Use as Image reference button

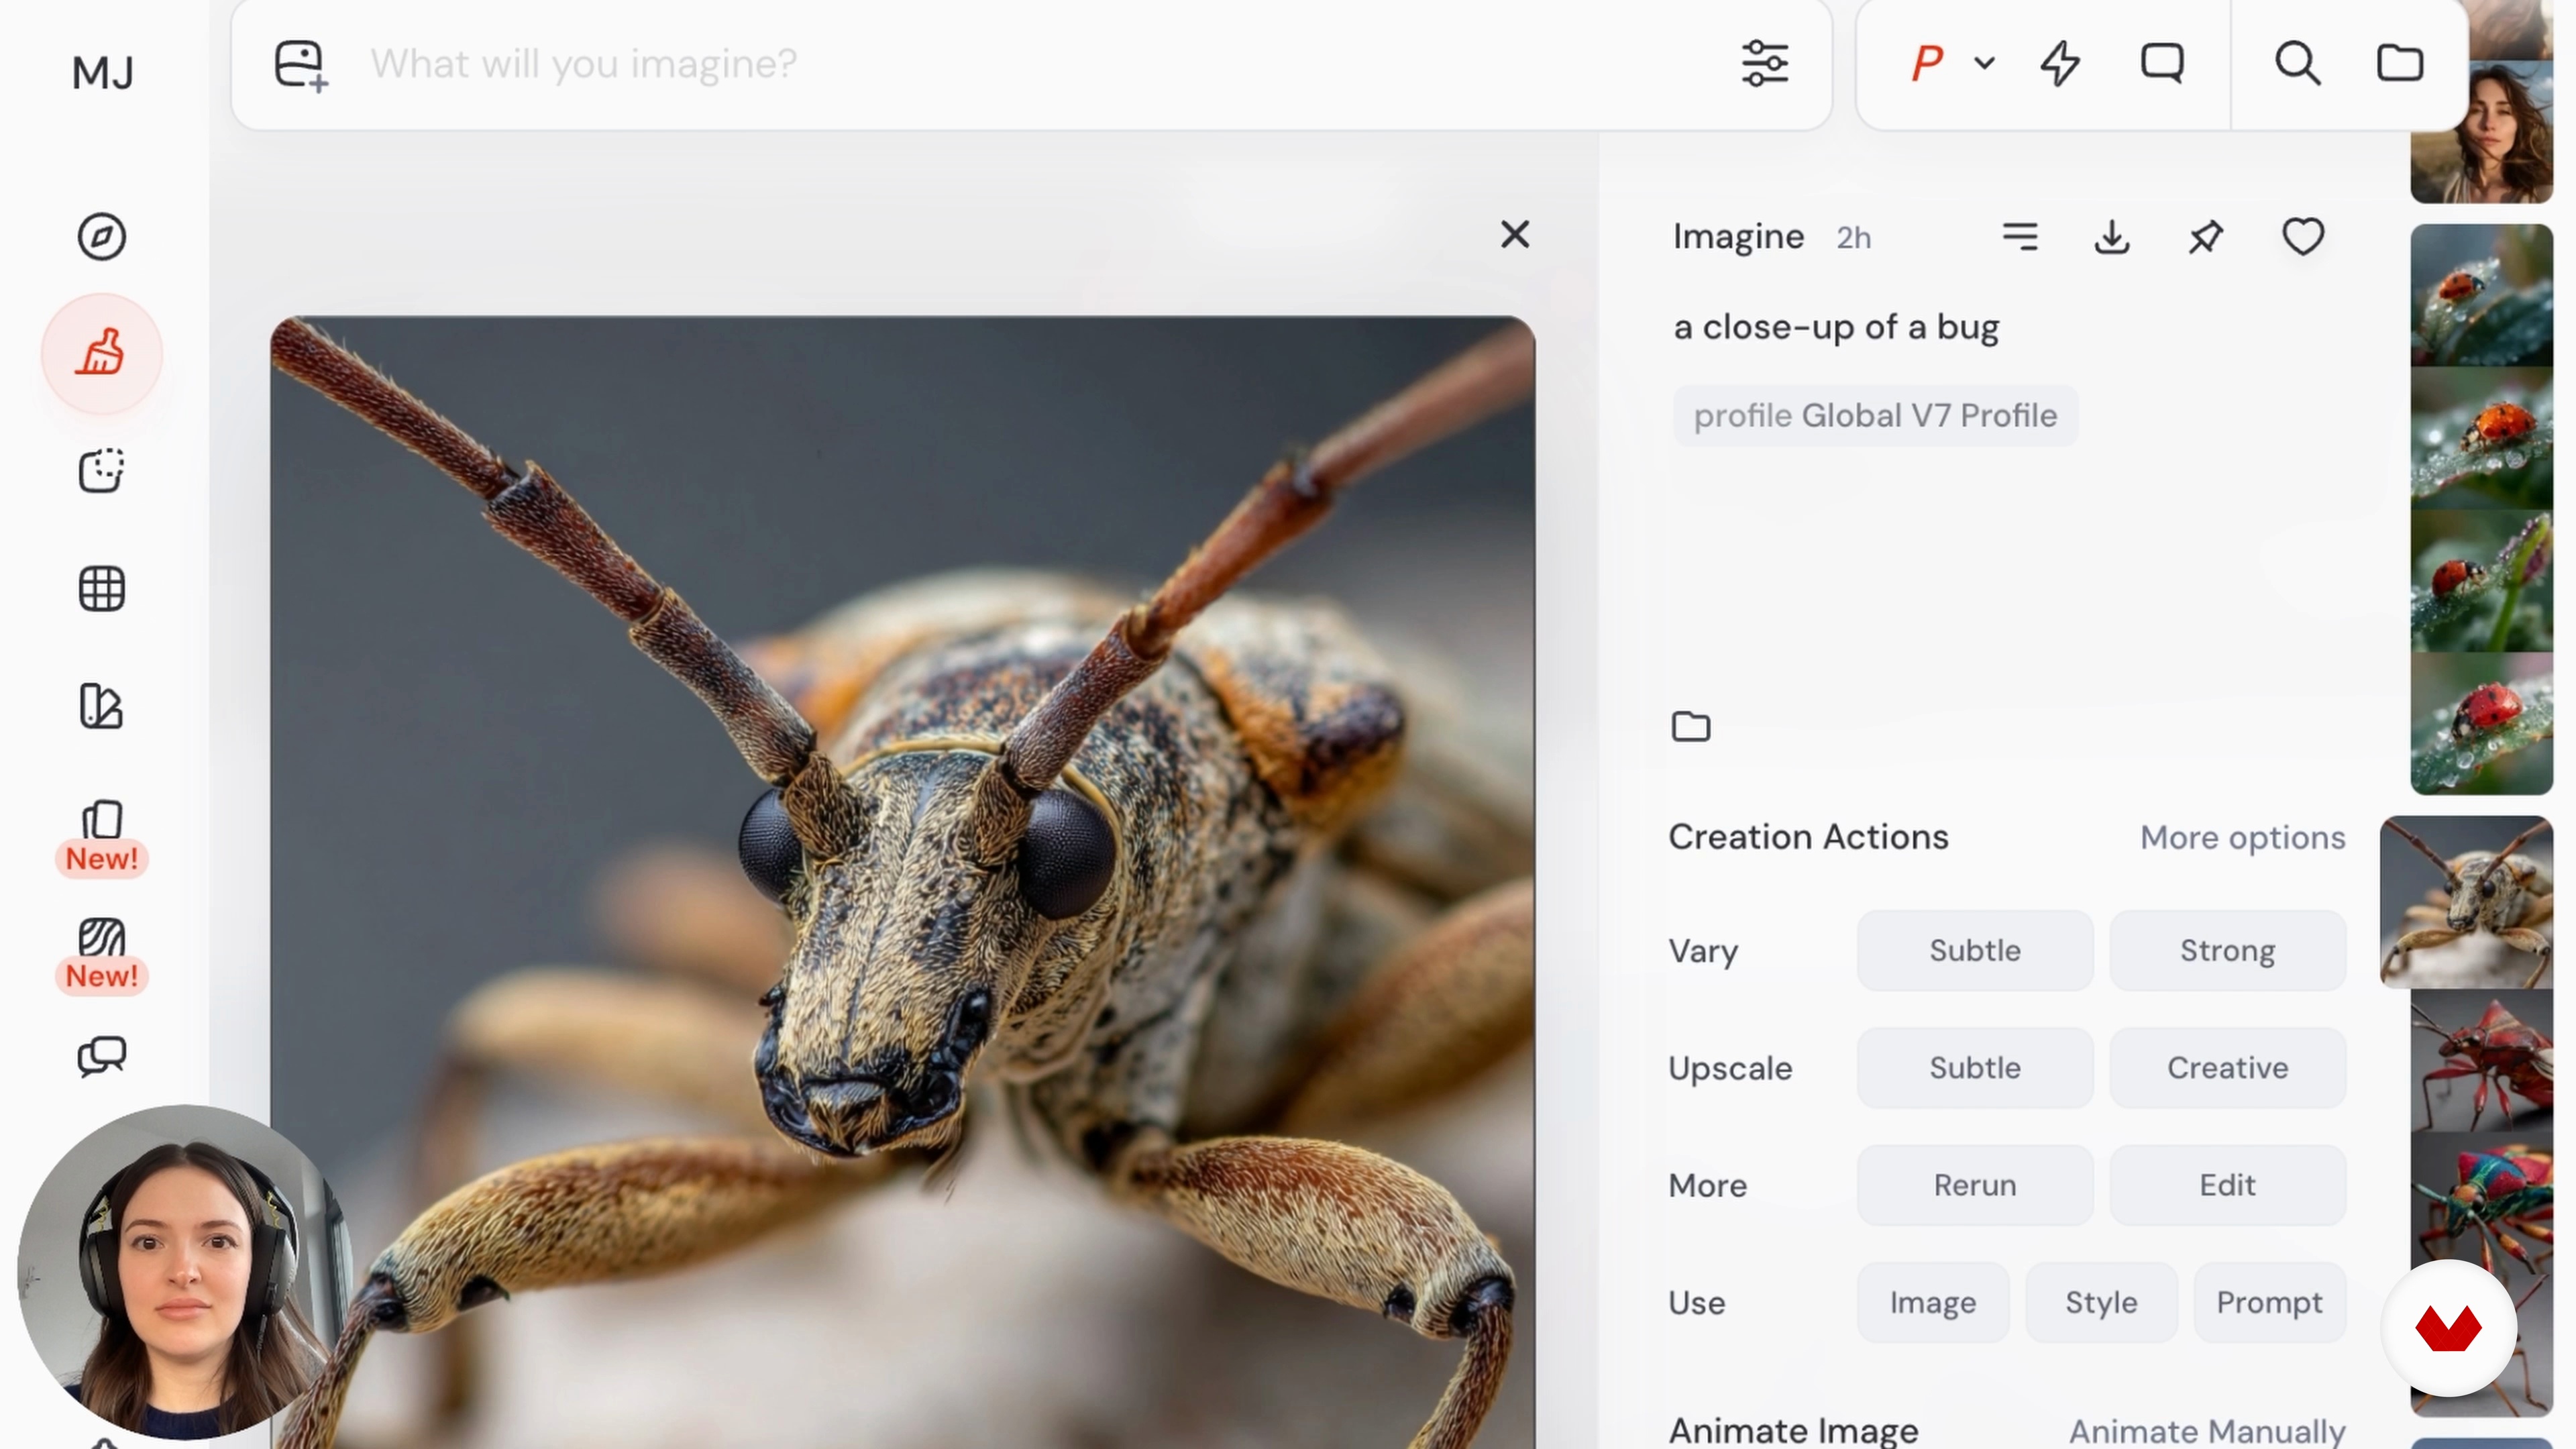[x=1933, y=1302]
